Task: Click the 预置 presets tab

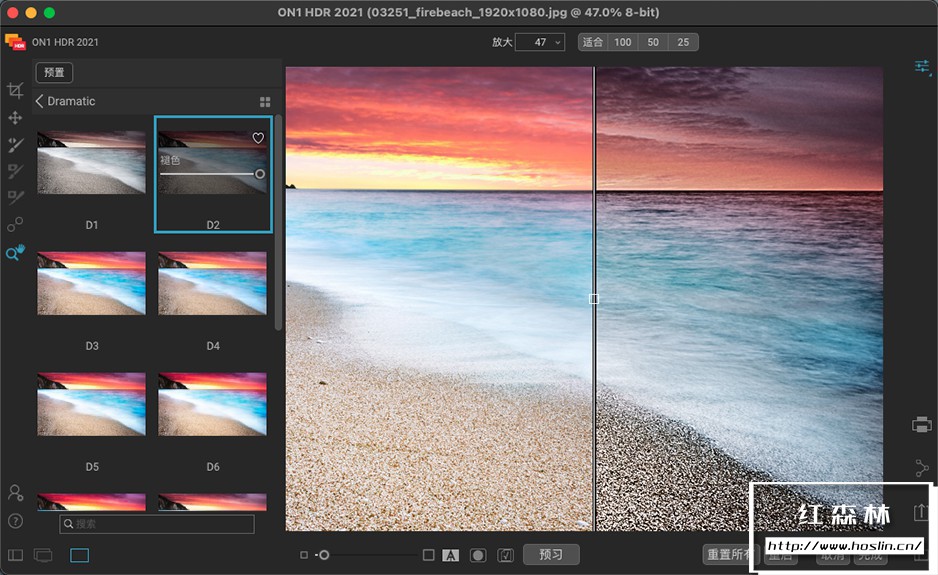Action: point(54,72)
